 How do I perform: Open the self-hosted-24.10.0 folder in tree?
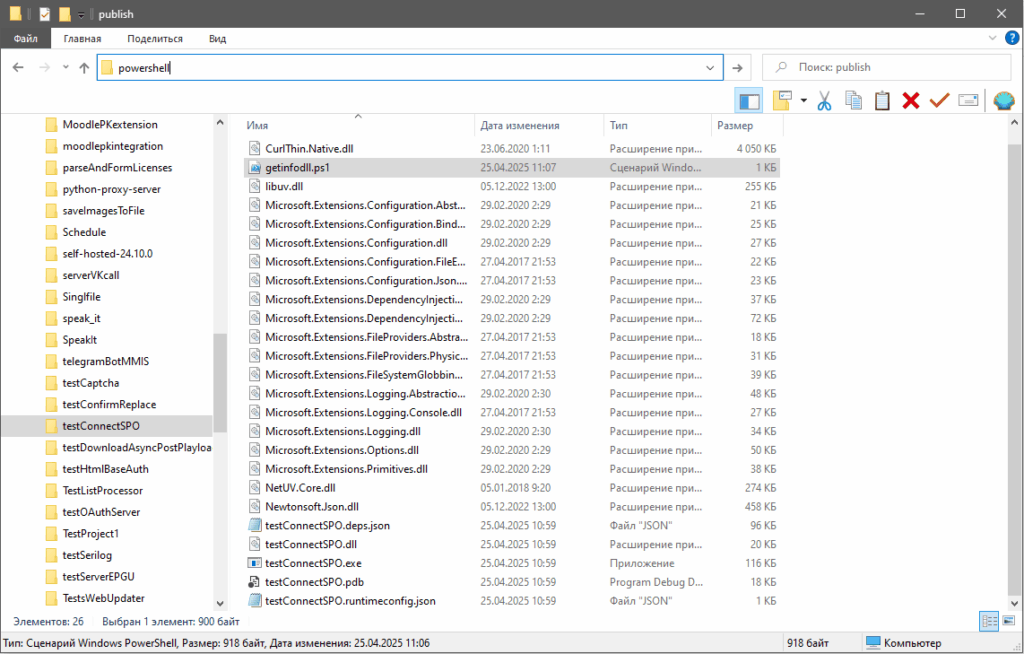click(x=107, y=253)
